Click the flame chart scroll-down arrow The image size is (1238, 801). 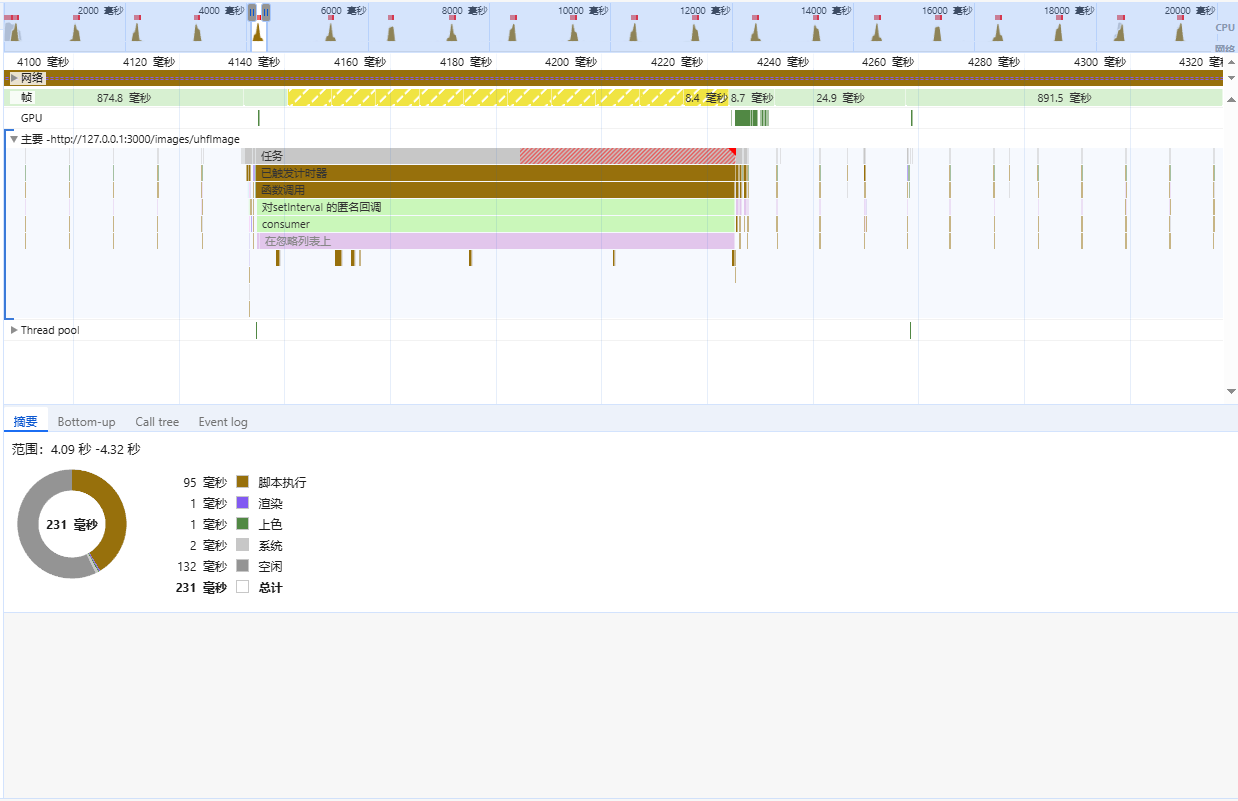1230,391
